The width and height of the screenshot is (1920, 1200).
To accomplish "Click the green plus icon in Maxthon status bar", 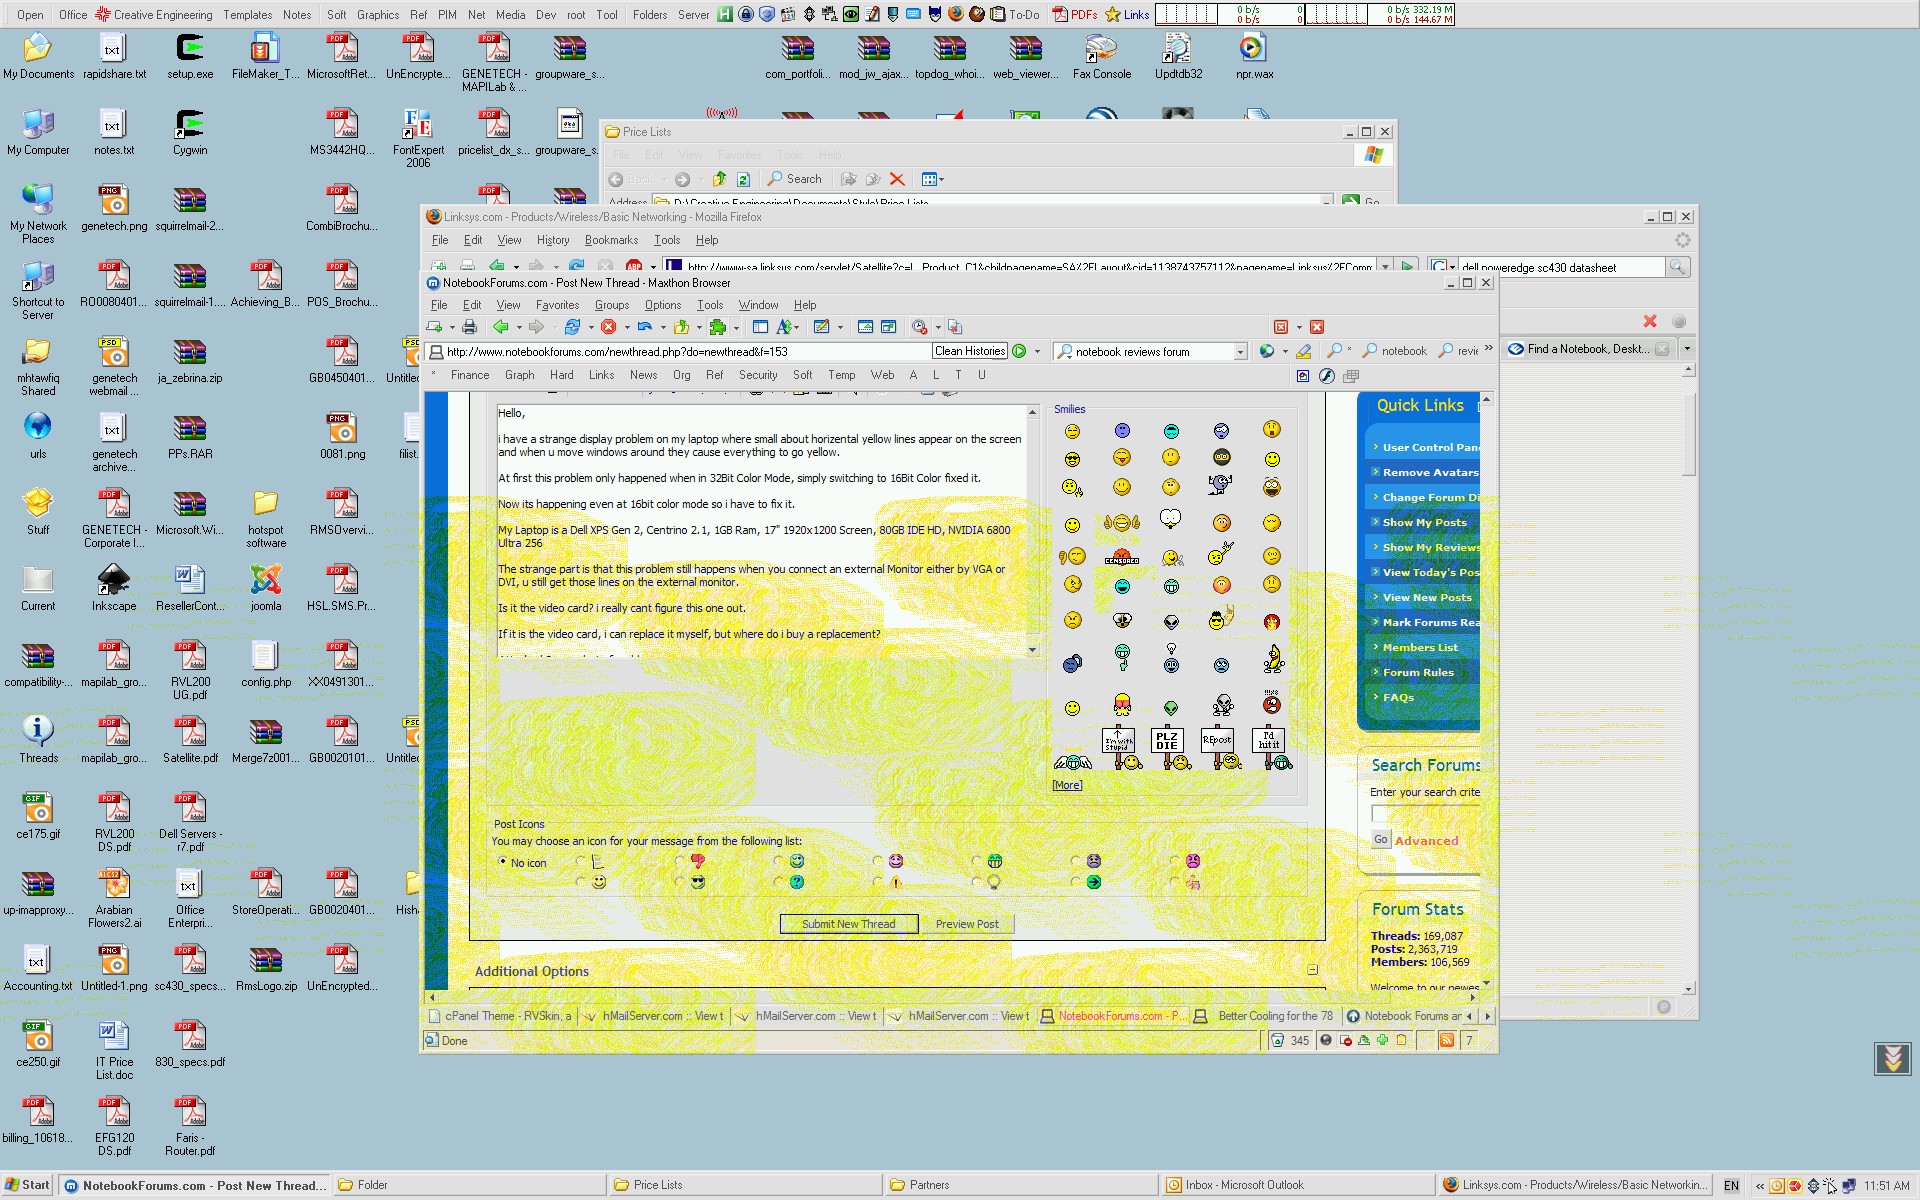I will pos(1382,1041).
